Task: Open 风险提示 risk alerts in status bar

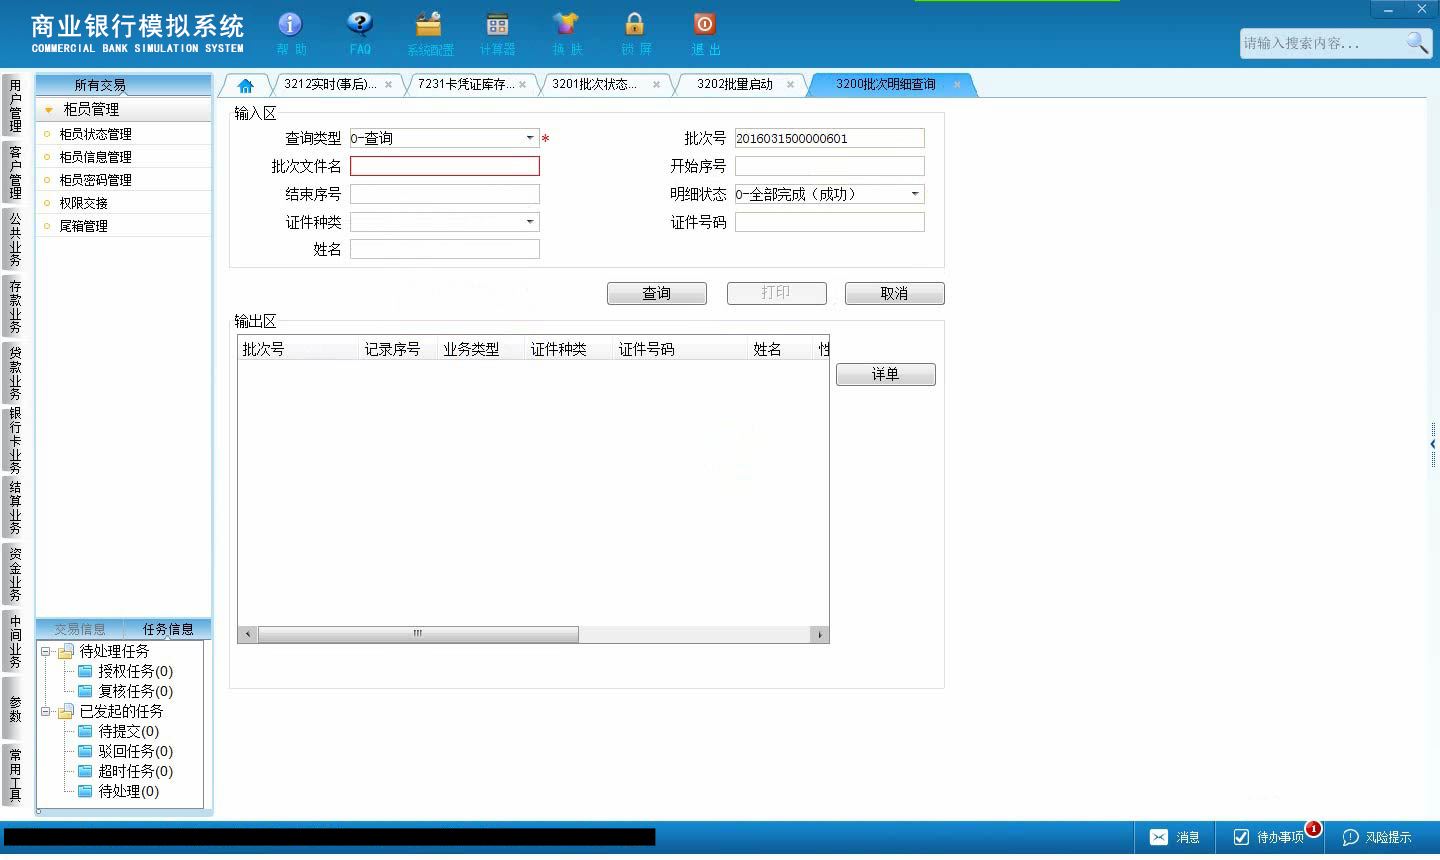Action: pos(1377,837)
